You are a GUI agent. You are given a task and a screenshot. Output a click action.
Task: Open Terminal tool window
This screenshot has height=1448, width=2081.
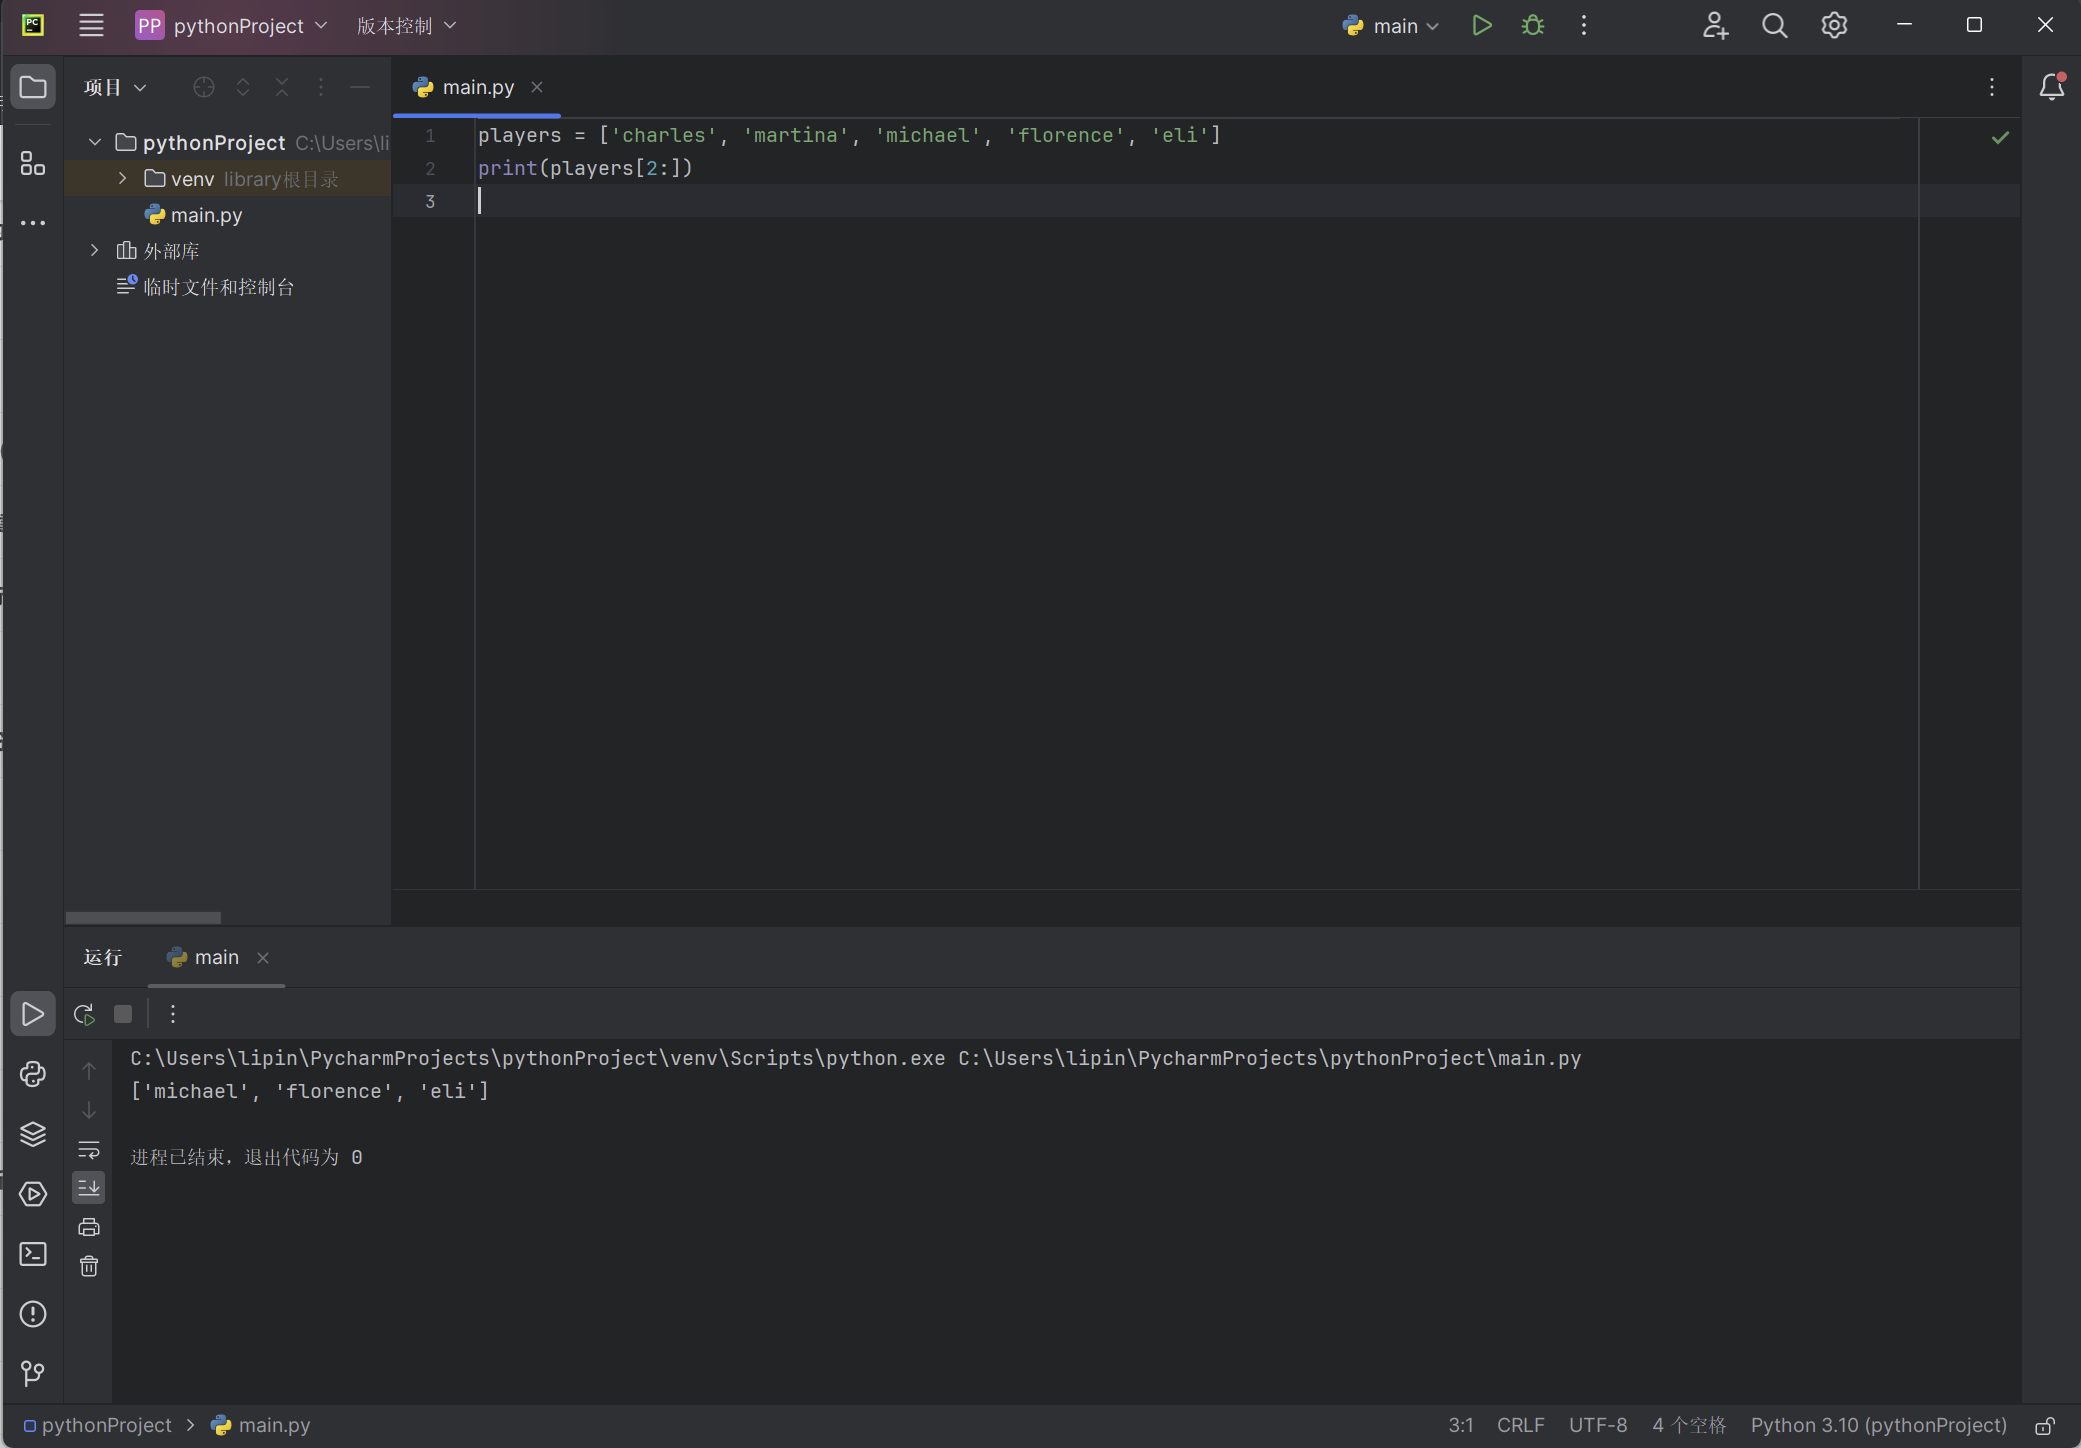coord(33,1254)
